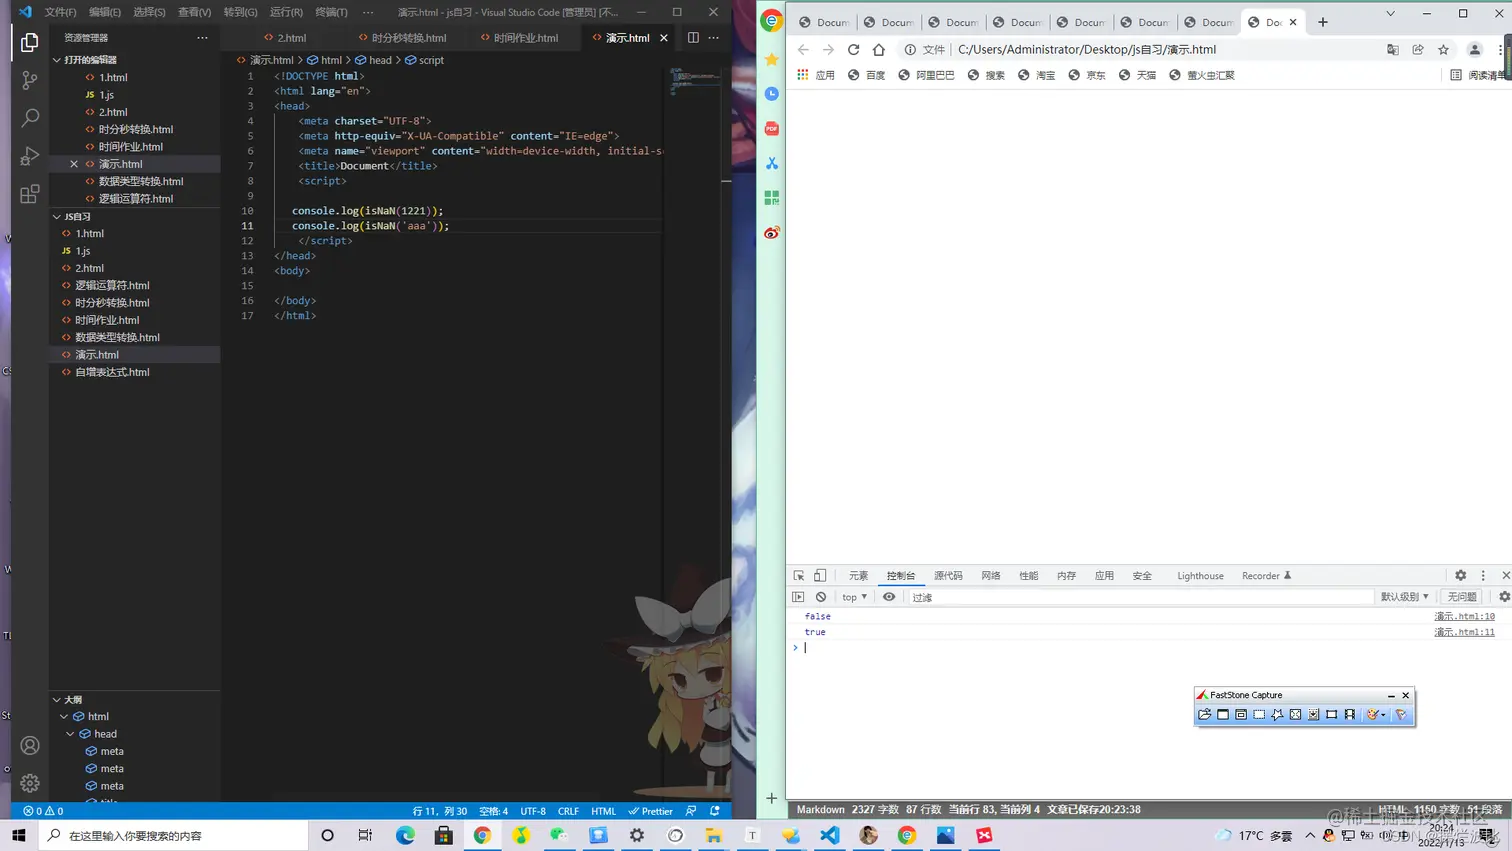The width and height of the screenshot is (1512, 851).
Task: Collapse the 大纲 outline section
Action: [57, 700]
